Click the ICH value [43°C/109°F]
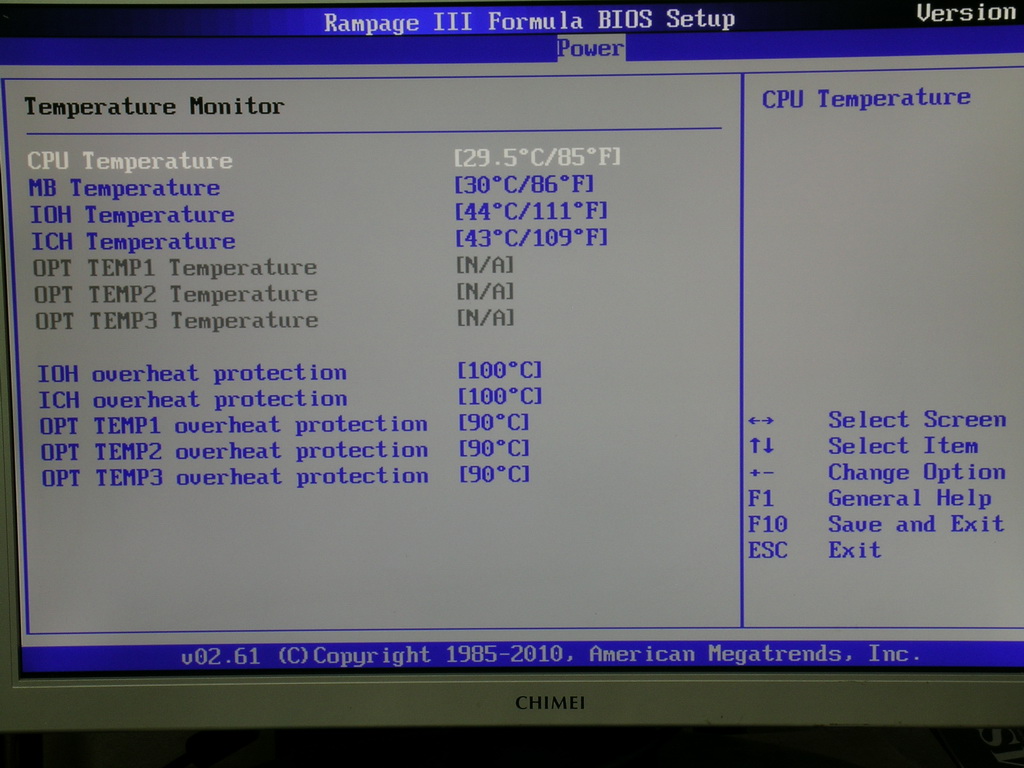This screenshot has width=1024, height=768. click(532, 238)
